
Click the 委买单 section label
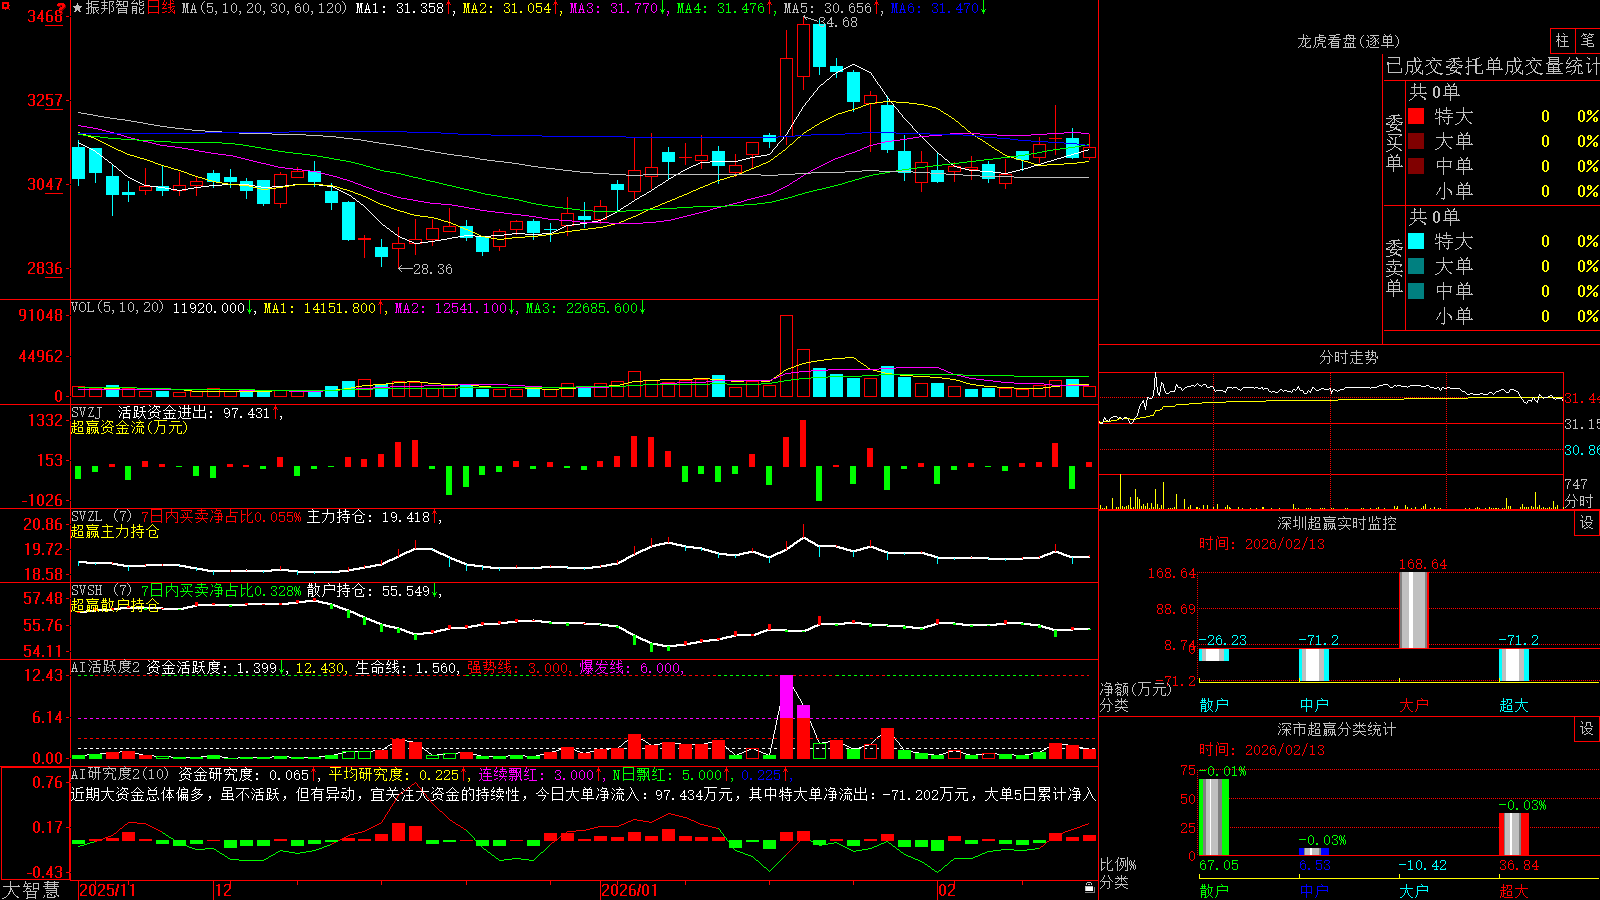pyautogui.click(x=1394, y=143)
